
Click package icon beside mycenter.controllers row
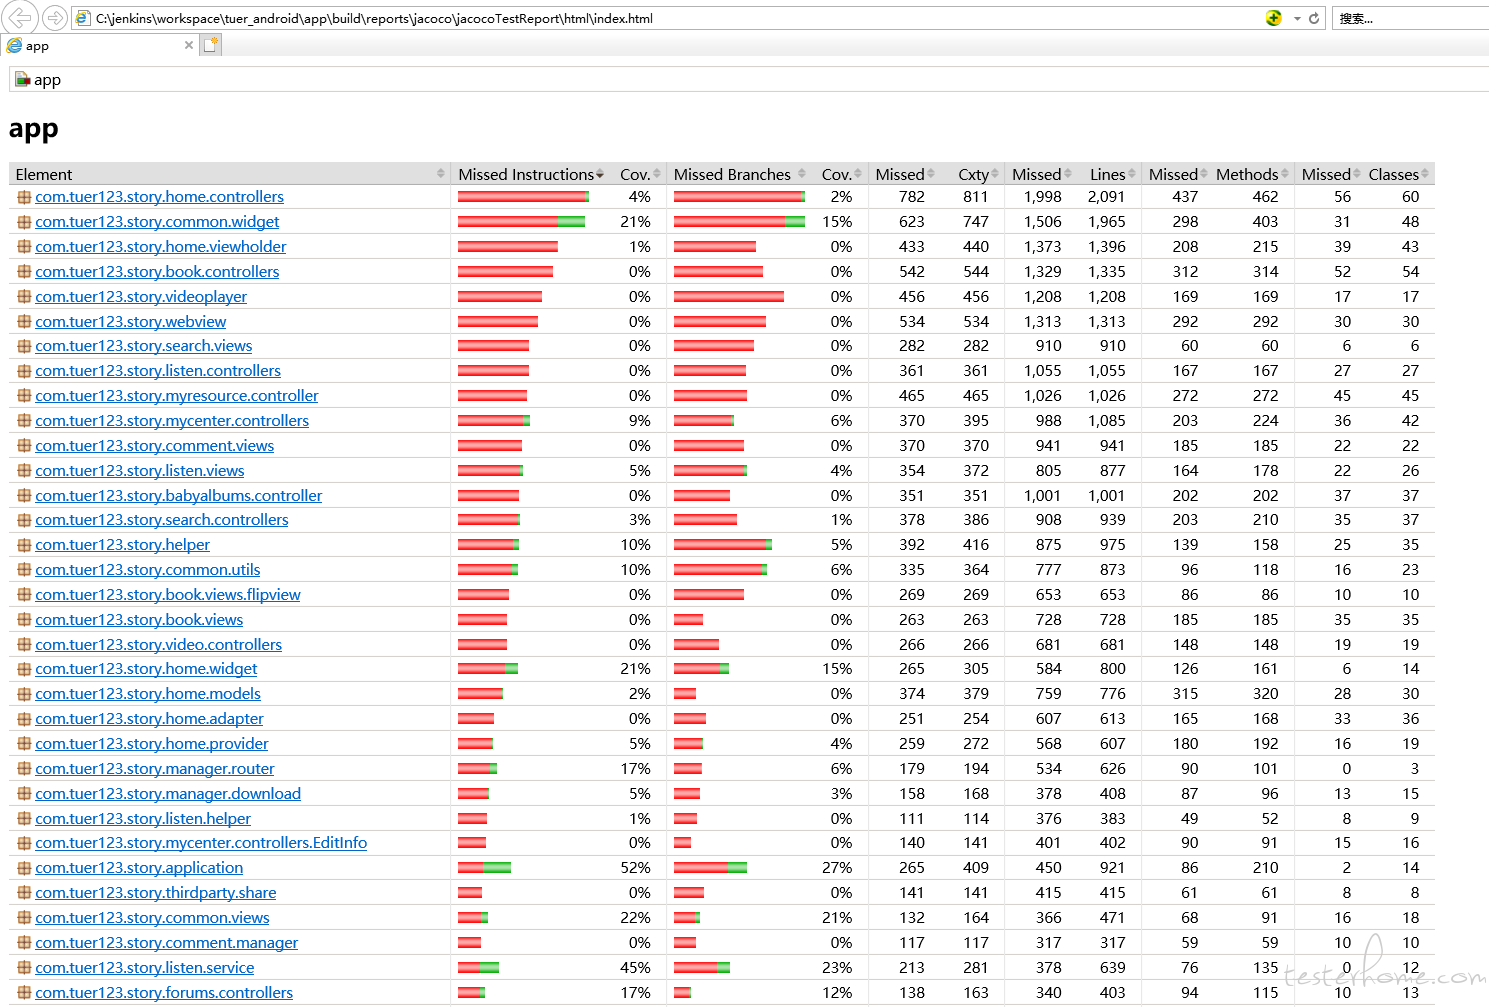[24, 421]
